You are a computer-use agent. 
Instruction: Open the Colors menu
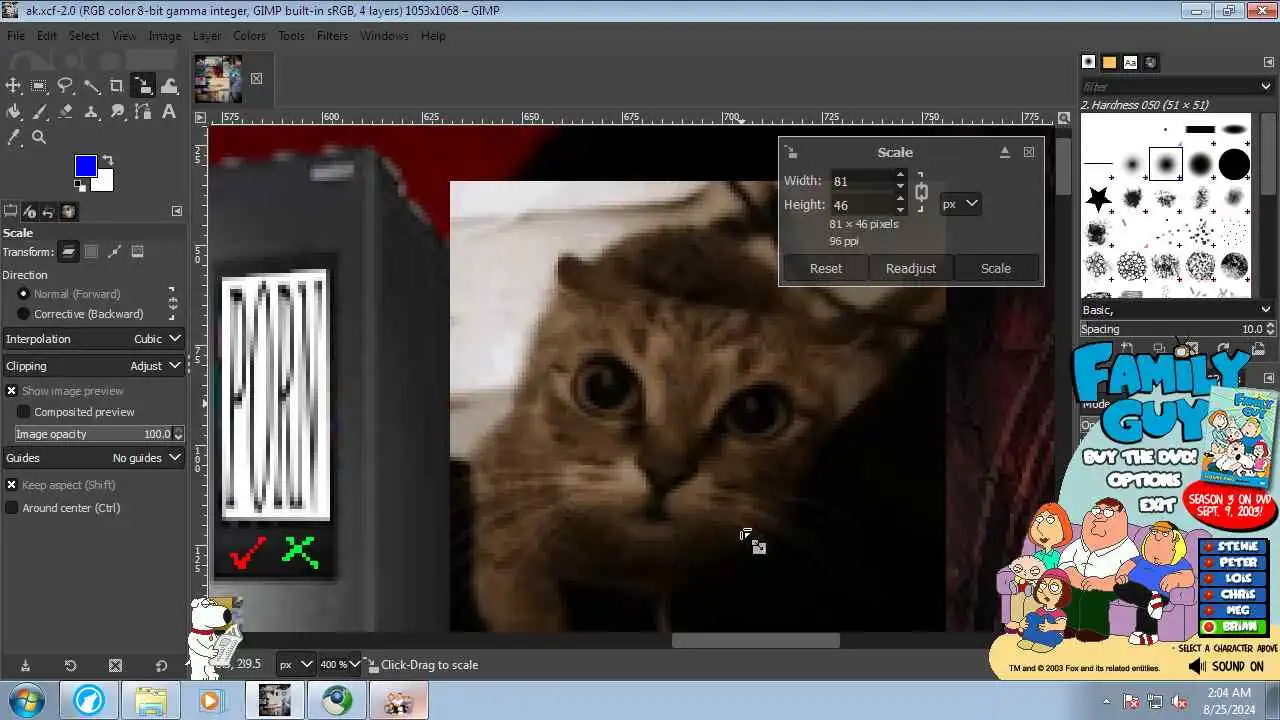point(250,36)
